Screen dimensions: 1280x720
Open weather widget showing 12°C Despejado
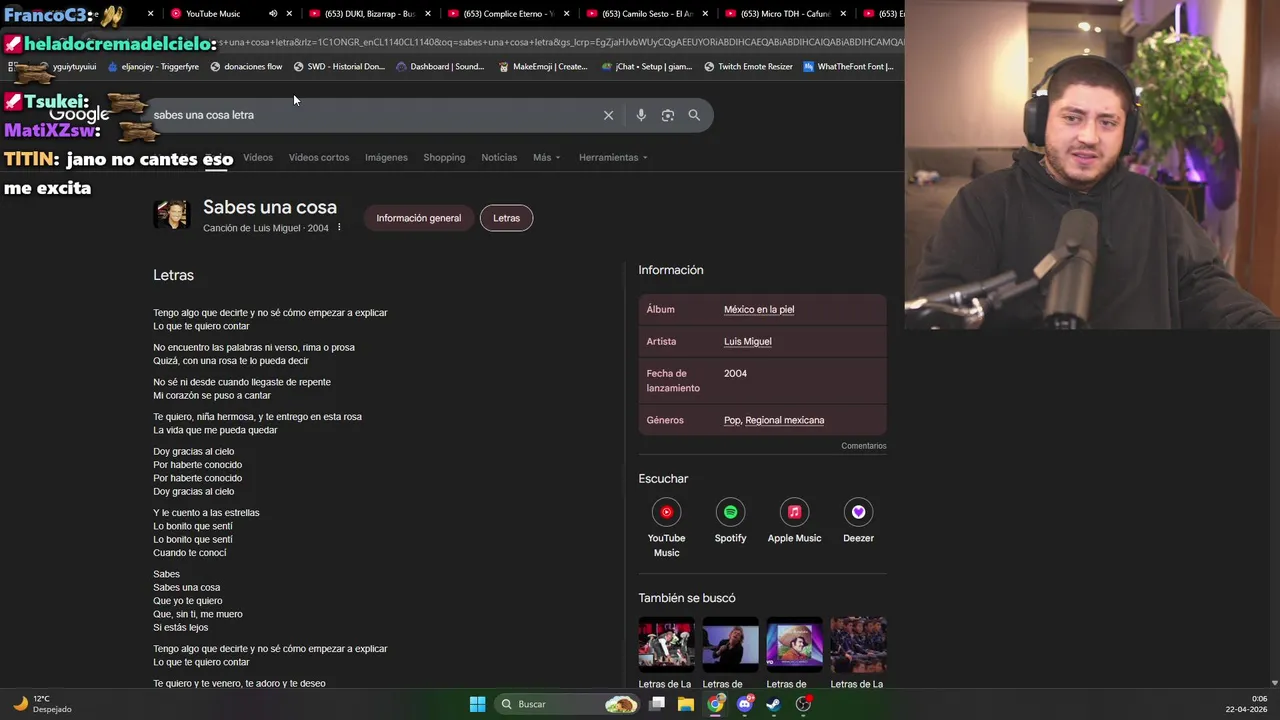42,704
